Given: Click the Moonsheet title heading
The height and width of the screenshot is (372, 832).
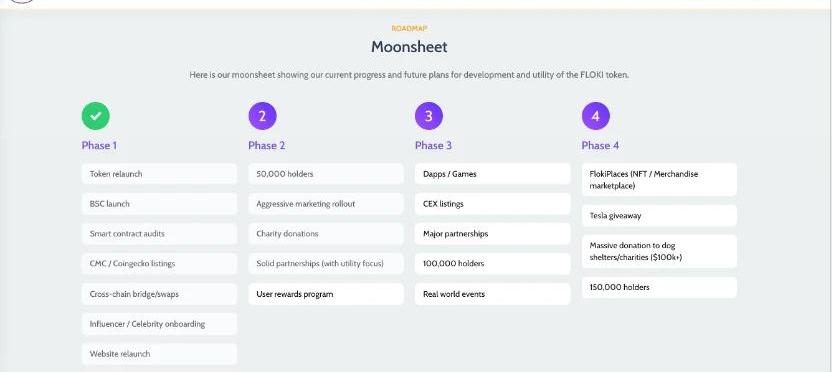Looking at the screenshot, I should coord(409,47).
